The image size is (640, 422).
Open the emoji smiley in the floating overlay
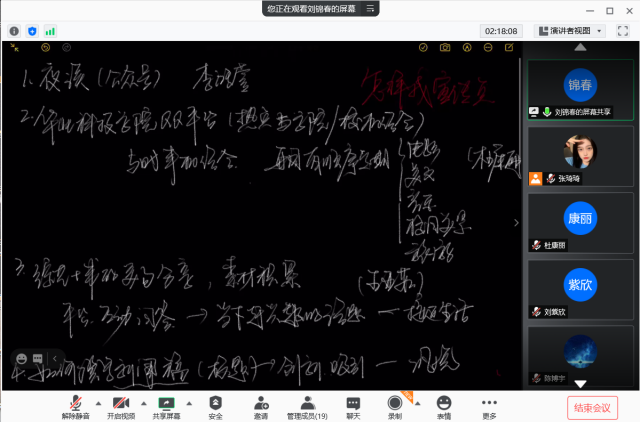[21, 359]
